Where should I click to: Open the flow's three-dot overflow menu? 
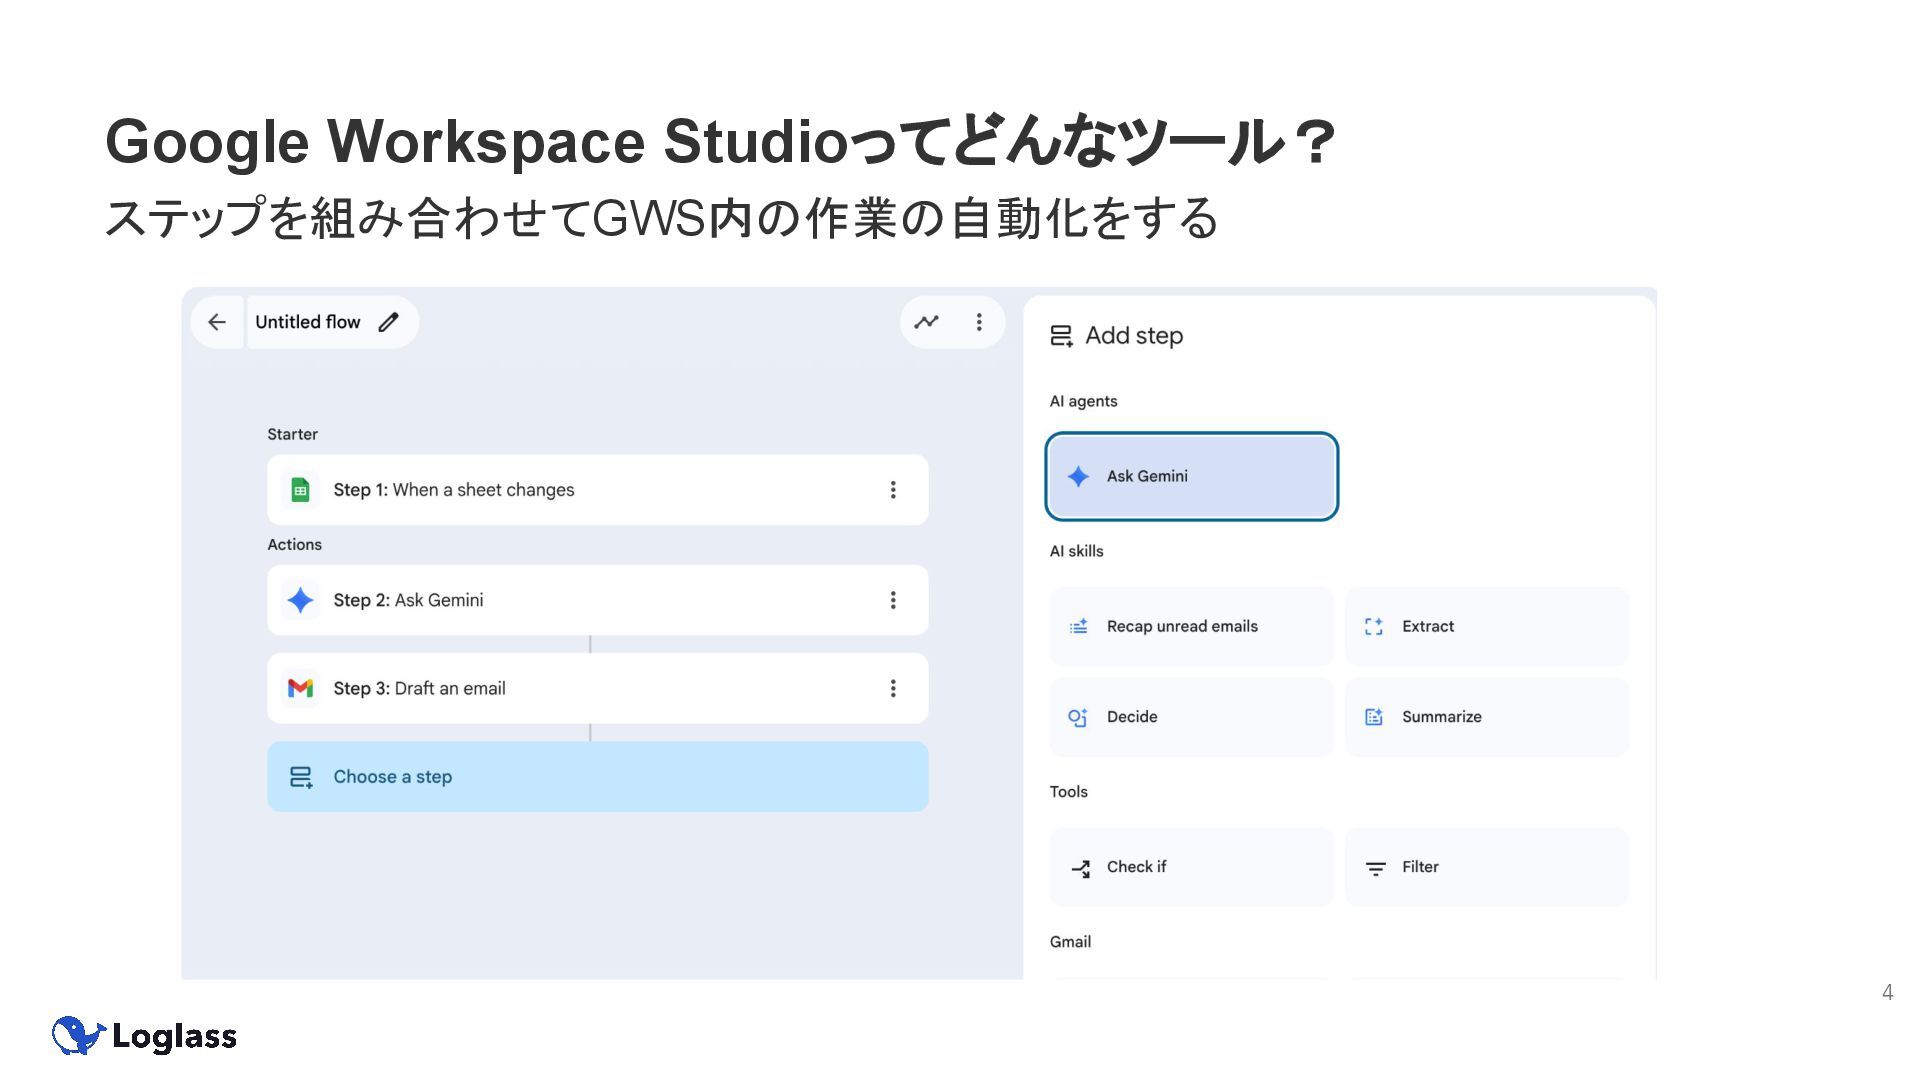[x=979, y=322]
